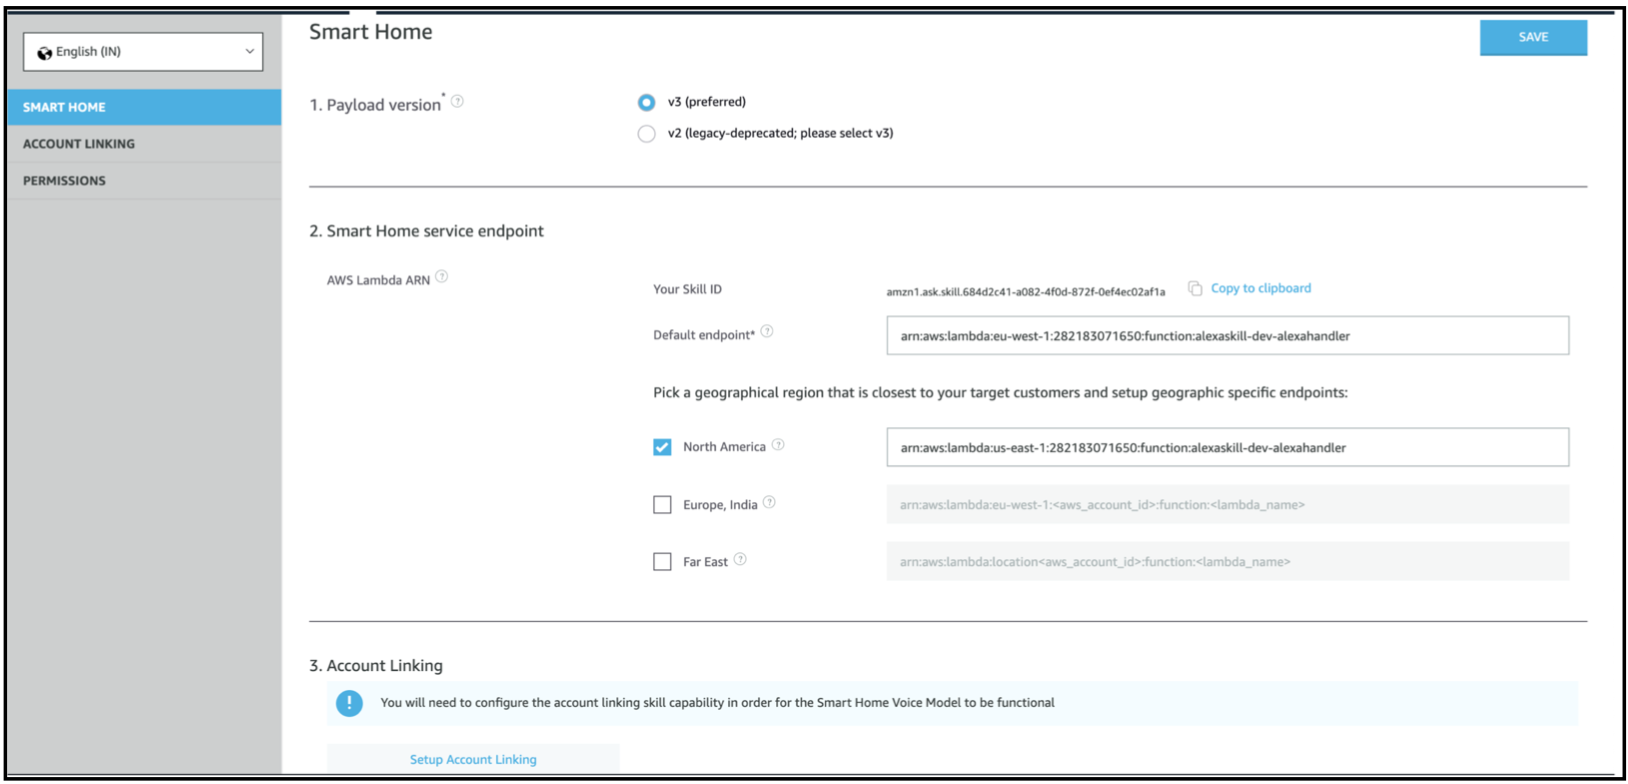Image resolution: width=1628 pixels, height=784 pixels.
Task: Uncheck the North America region checkbox
Action: tap(662, 447)
